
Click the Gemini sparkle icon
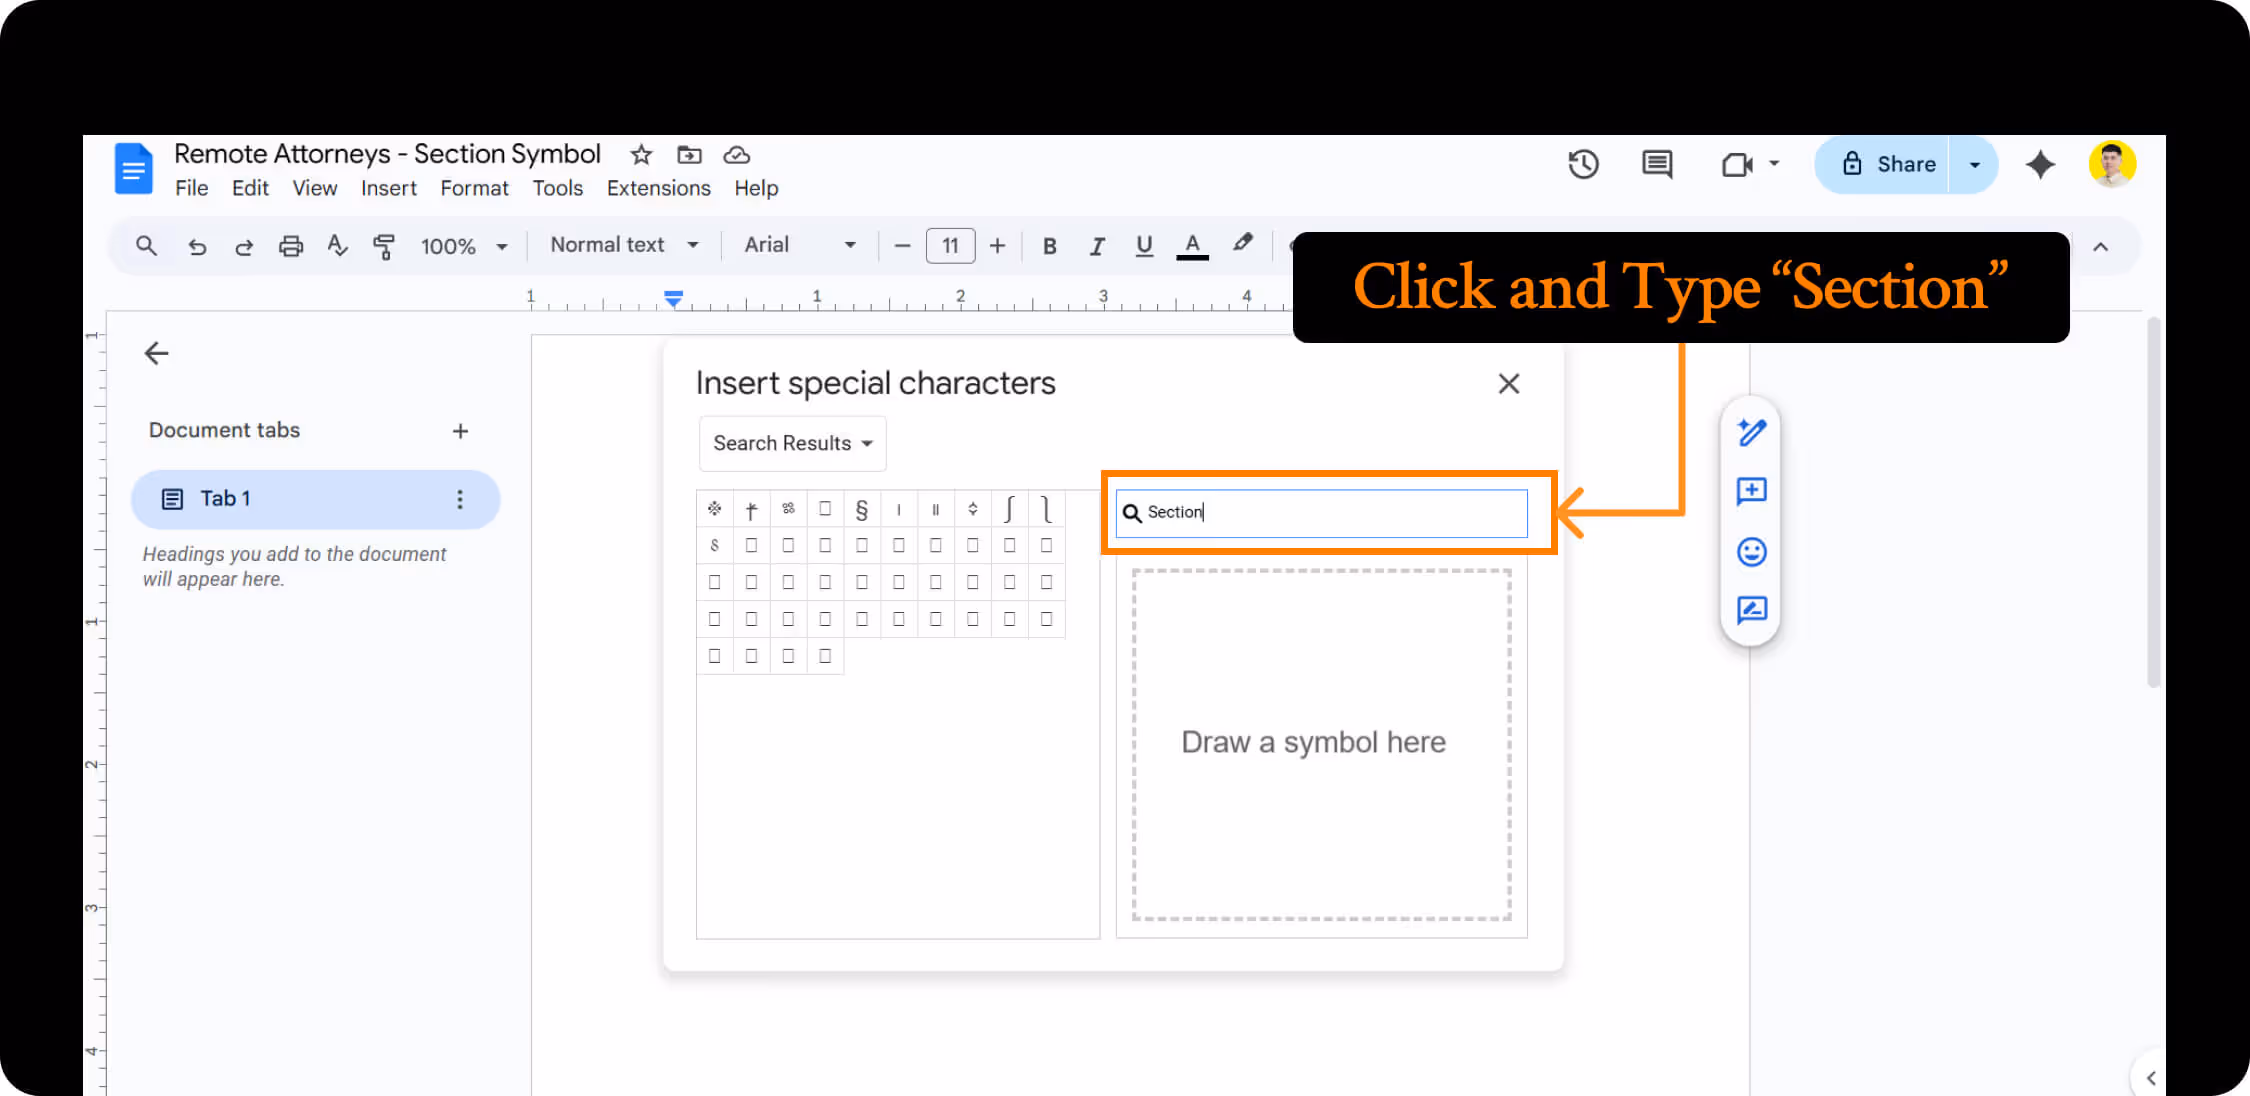tap(2040, 164)
